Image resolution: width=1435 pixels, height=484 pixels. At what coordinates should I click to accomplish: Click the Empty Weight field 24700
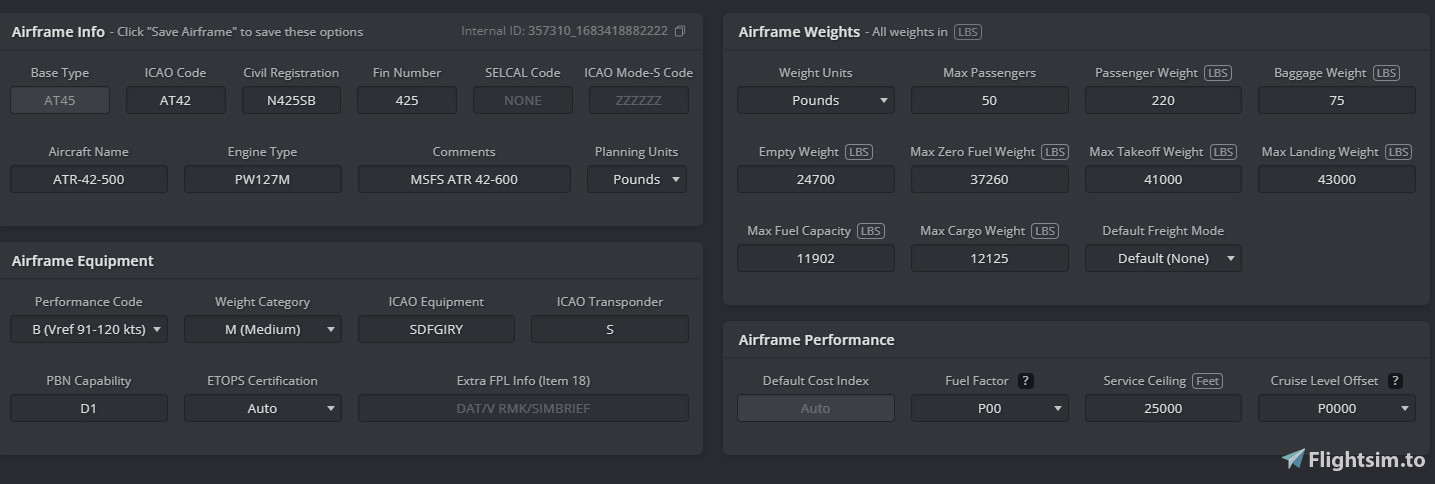coord(815,180)
